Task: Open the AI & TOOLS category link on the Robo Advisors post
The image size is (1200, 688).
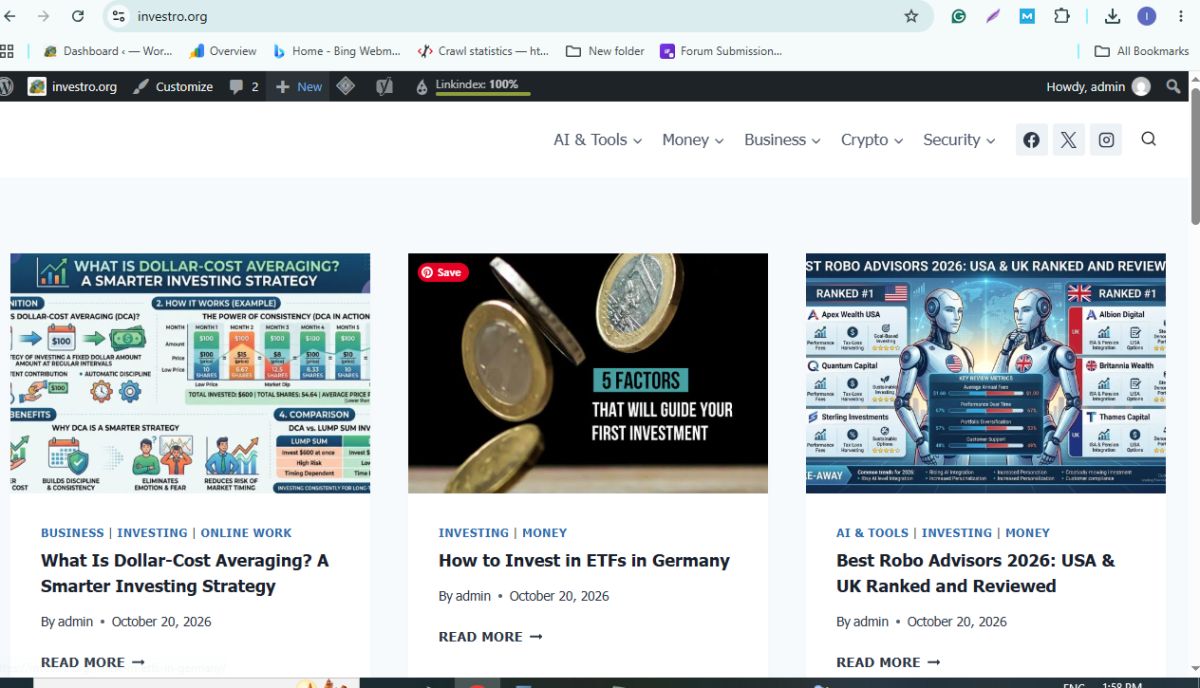Action: [x=873, y=533]
